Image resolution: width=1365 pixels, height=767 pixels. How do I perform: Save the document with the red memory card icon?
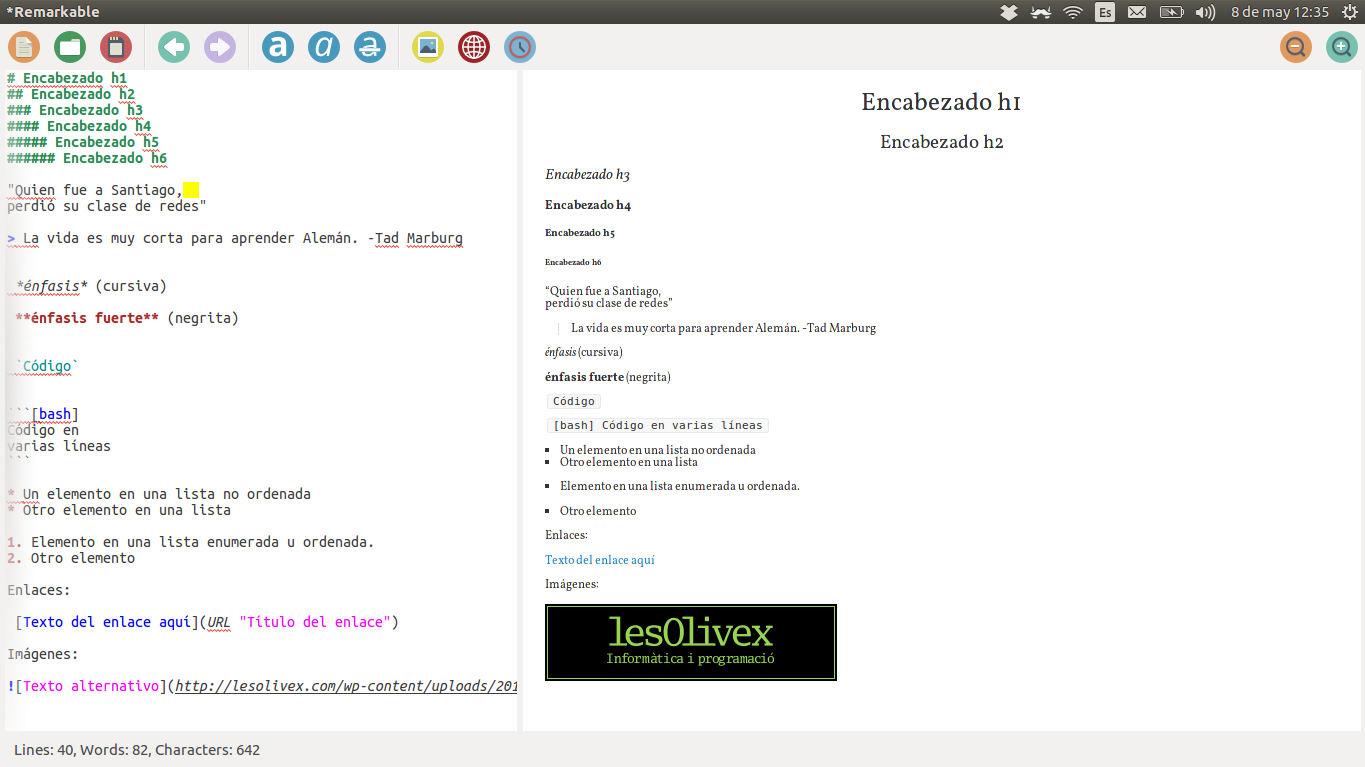click(116, 47)
